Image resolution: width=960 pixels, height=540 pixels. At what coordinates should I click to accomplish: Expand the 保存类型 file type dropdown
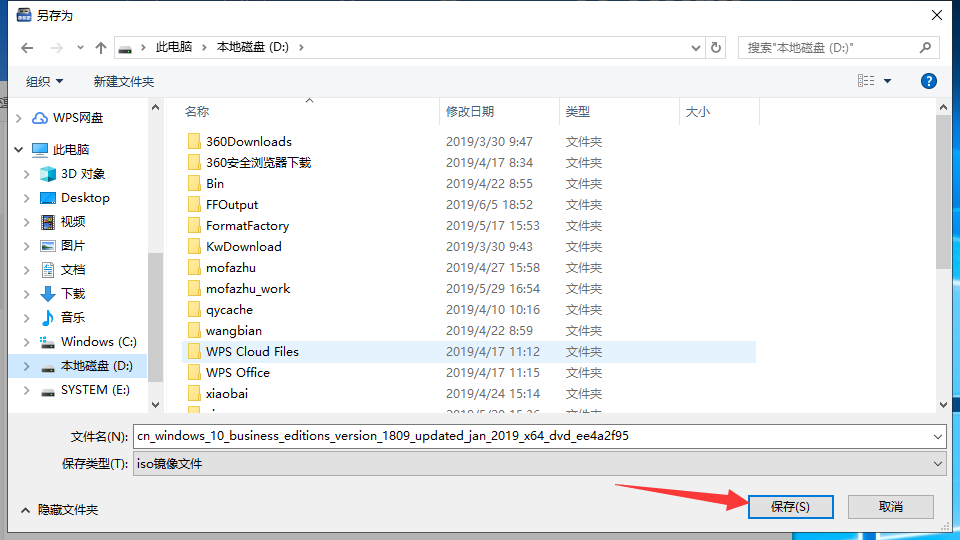937,464
